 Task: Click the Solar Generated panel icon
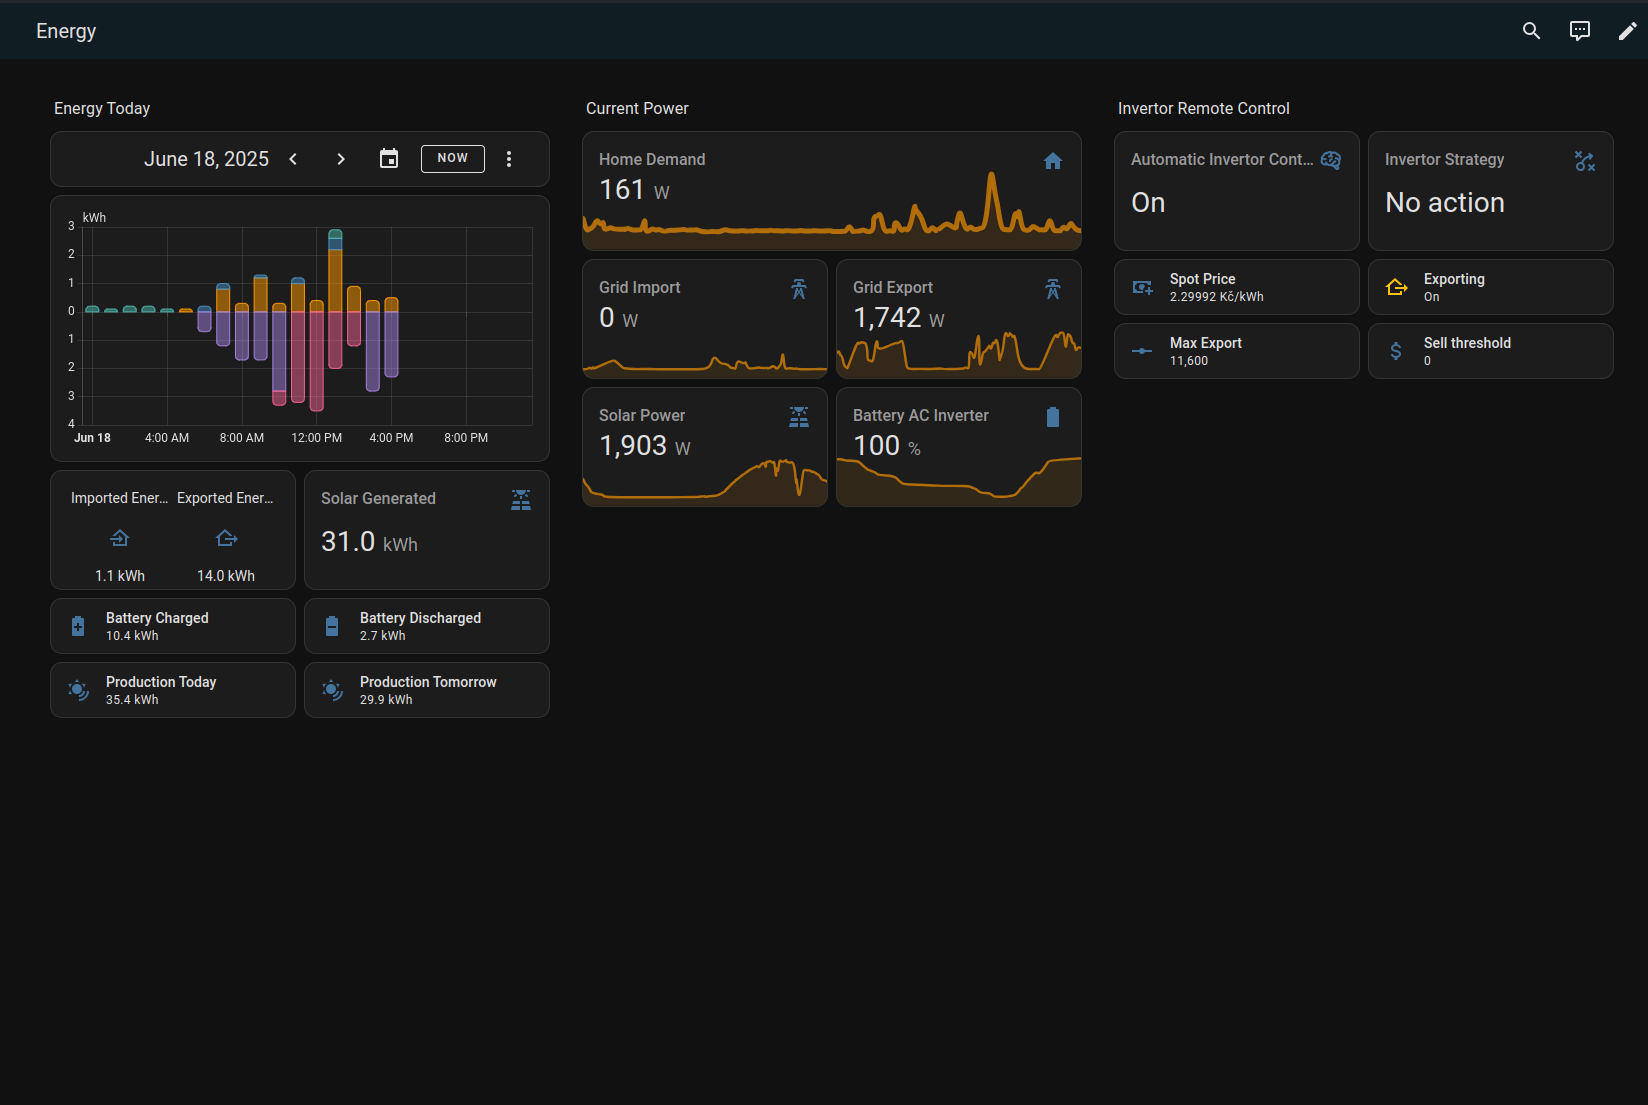point(521,500)
